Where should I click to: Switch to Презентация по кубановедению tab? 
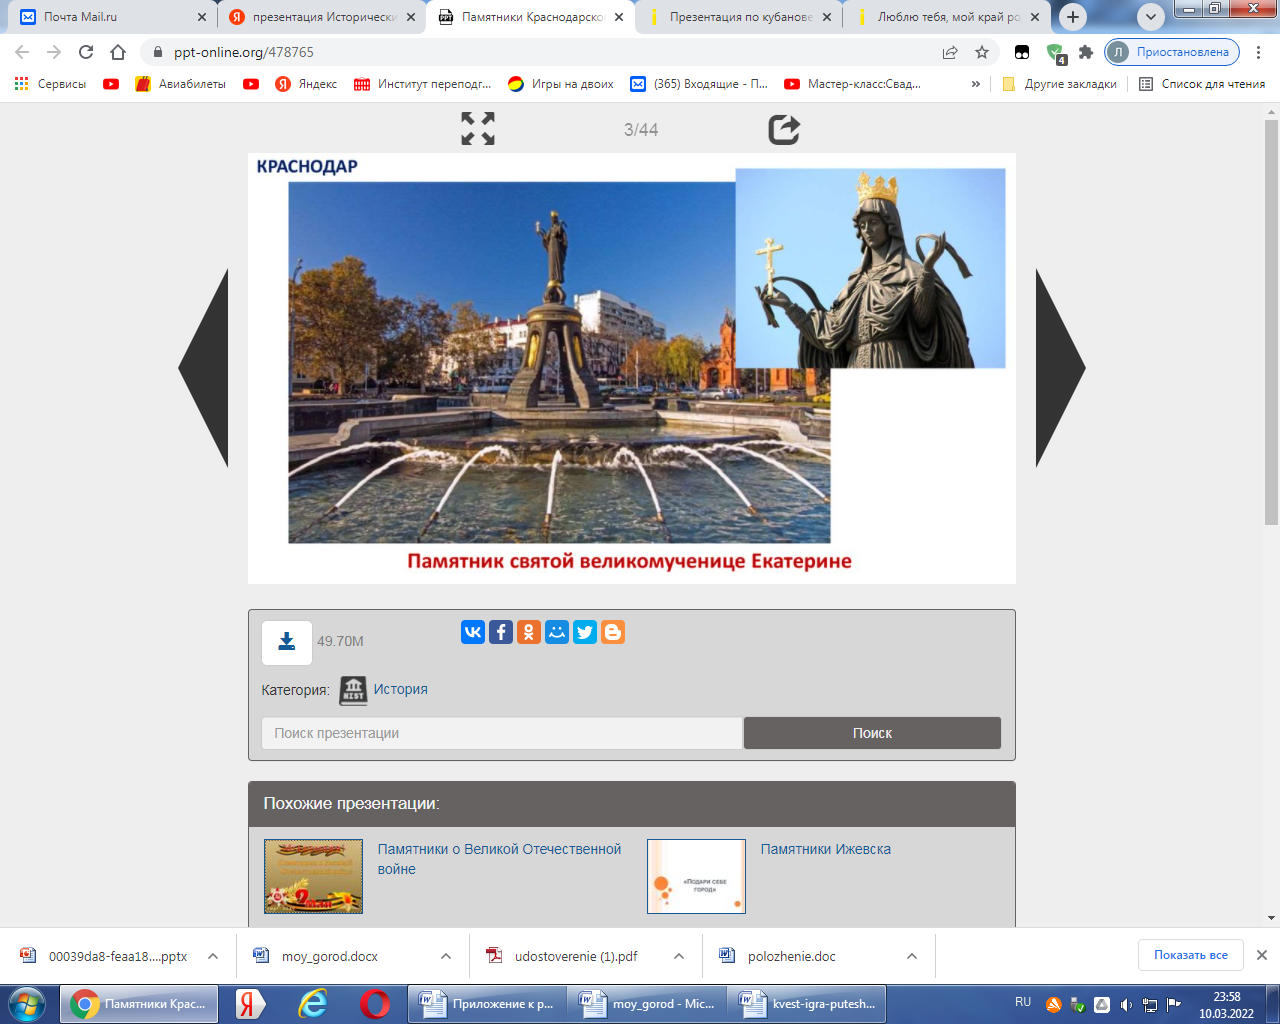740,17
